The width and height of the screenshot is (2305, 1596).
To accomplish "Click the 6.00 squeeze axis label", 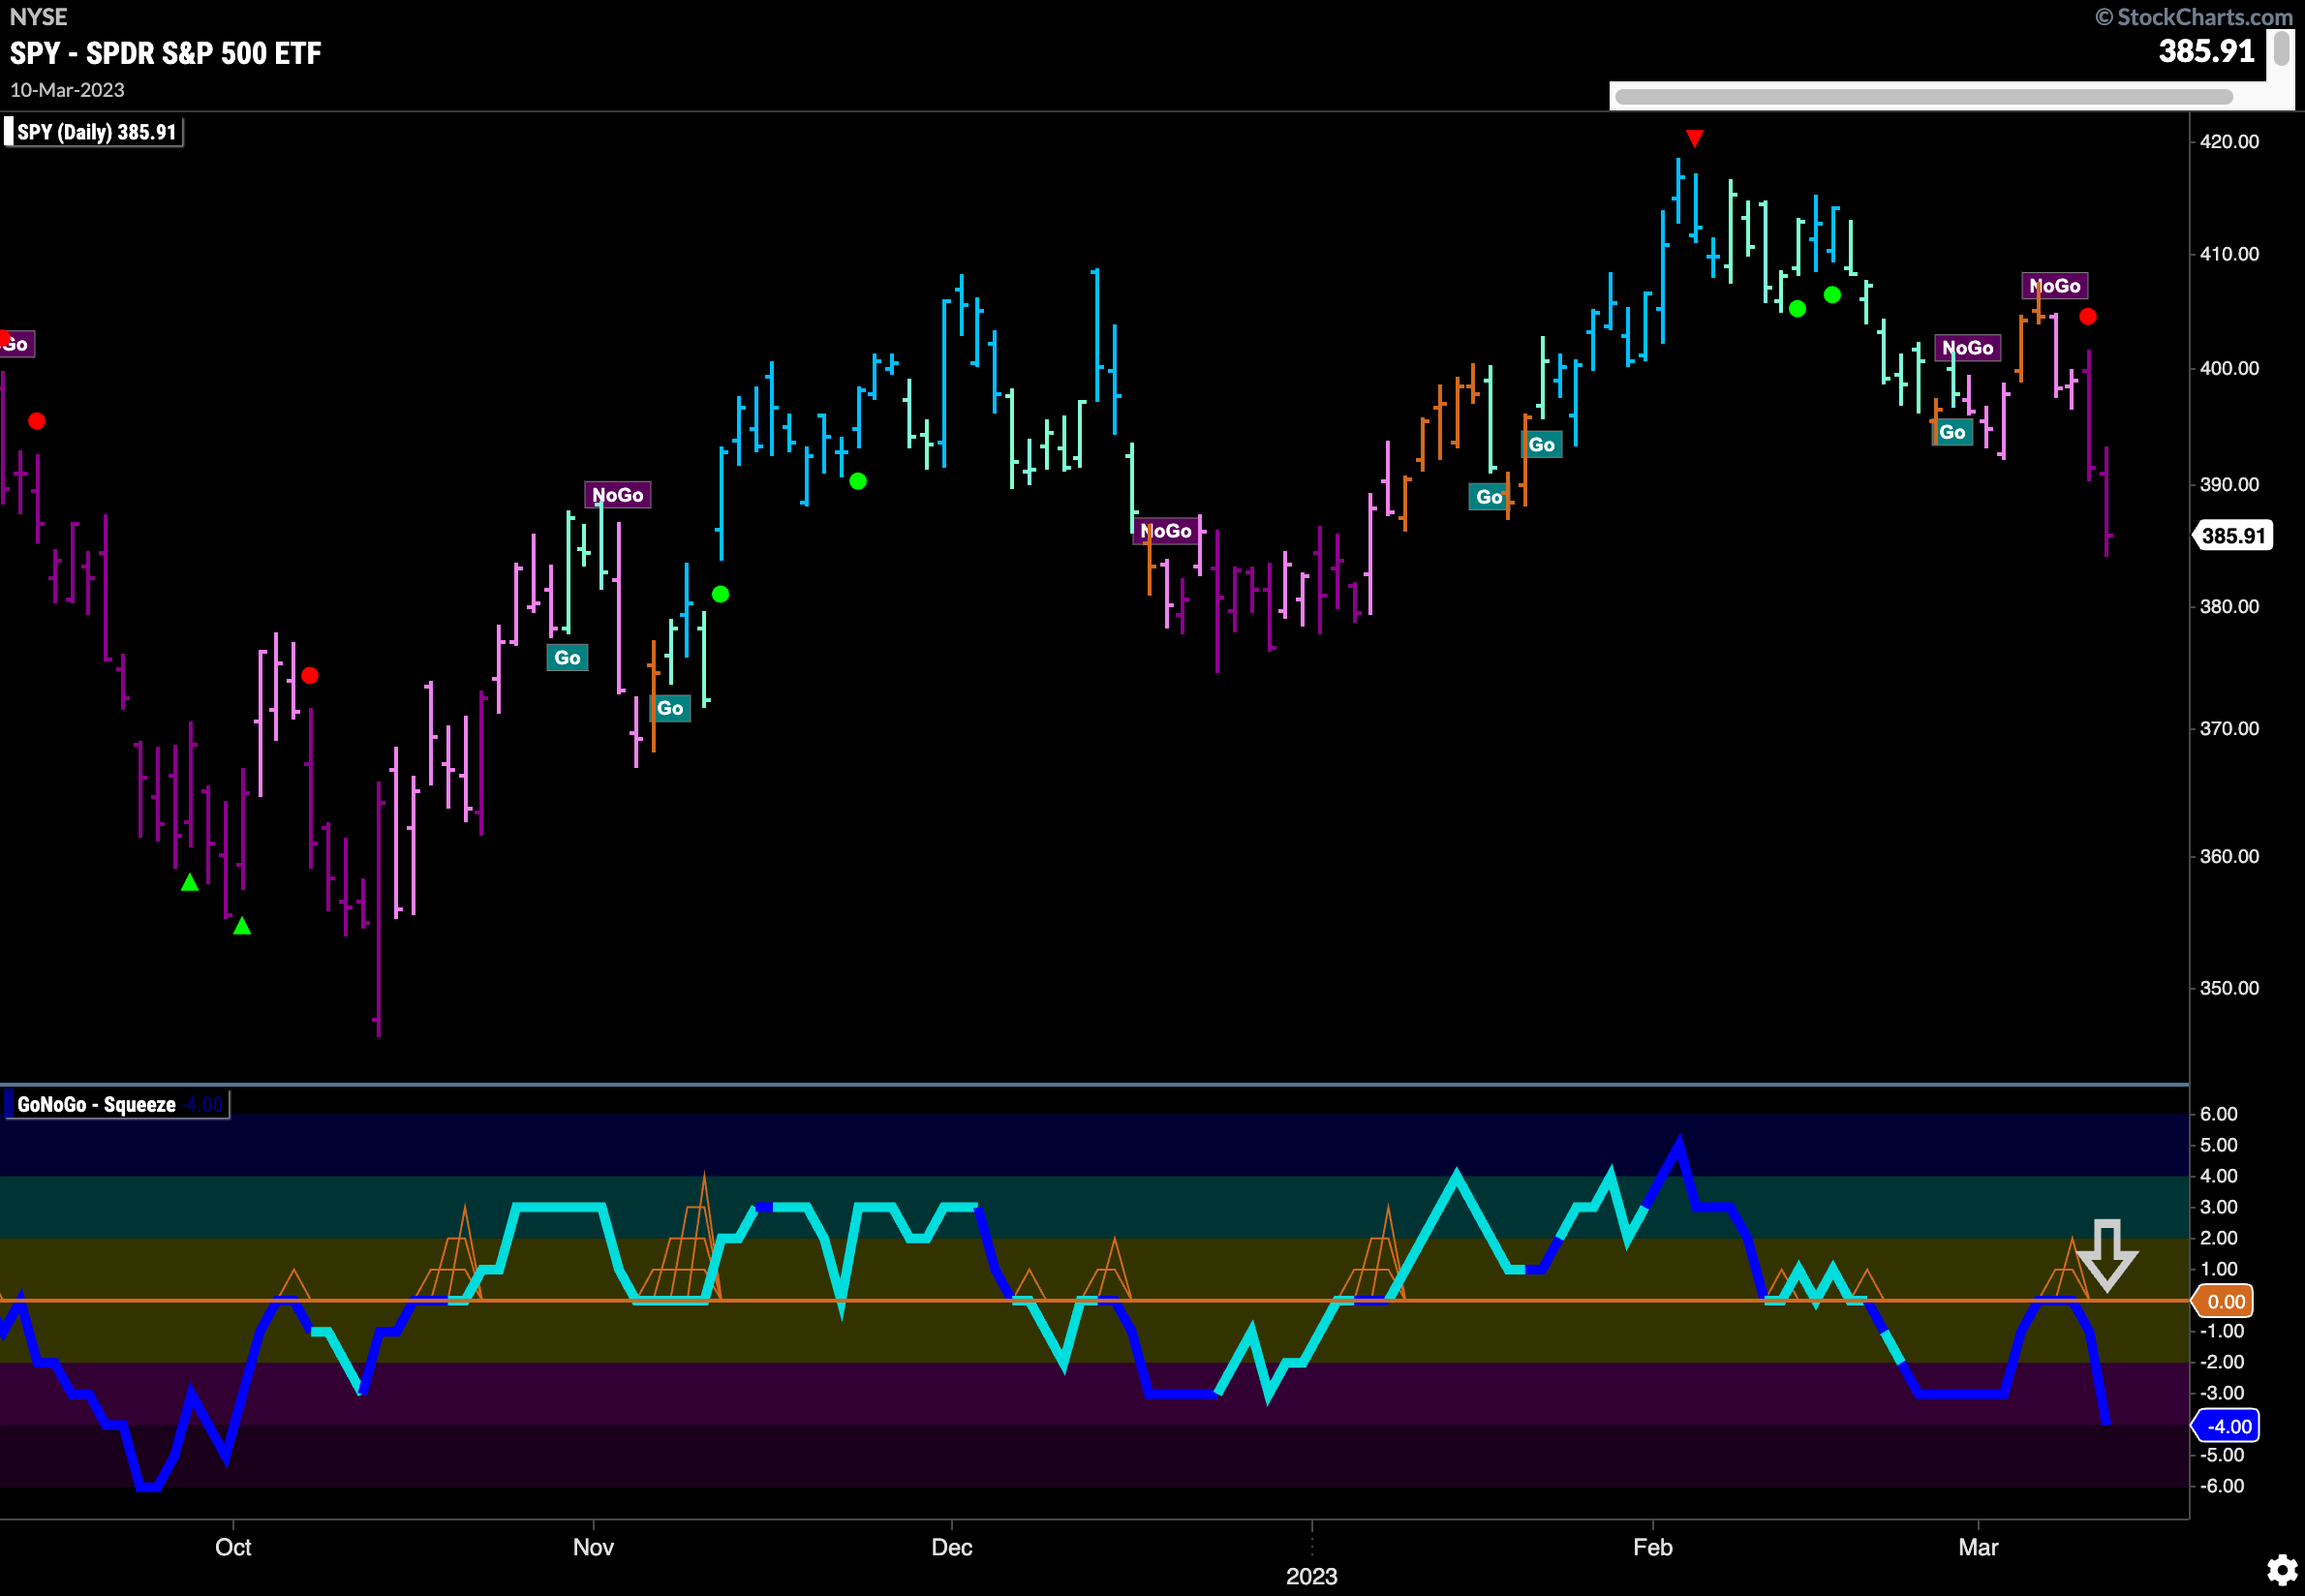I will point(2218,1114).
